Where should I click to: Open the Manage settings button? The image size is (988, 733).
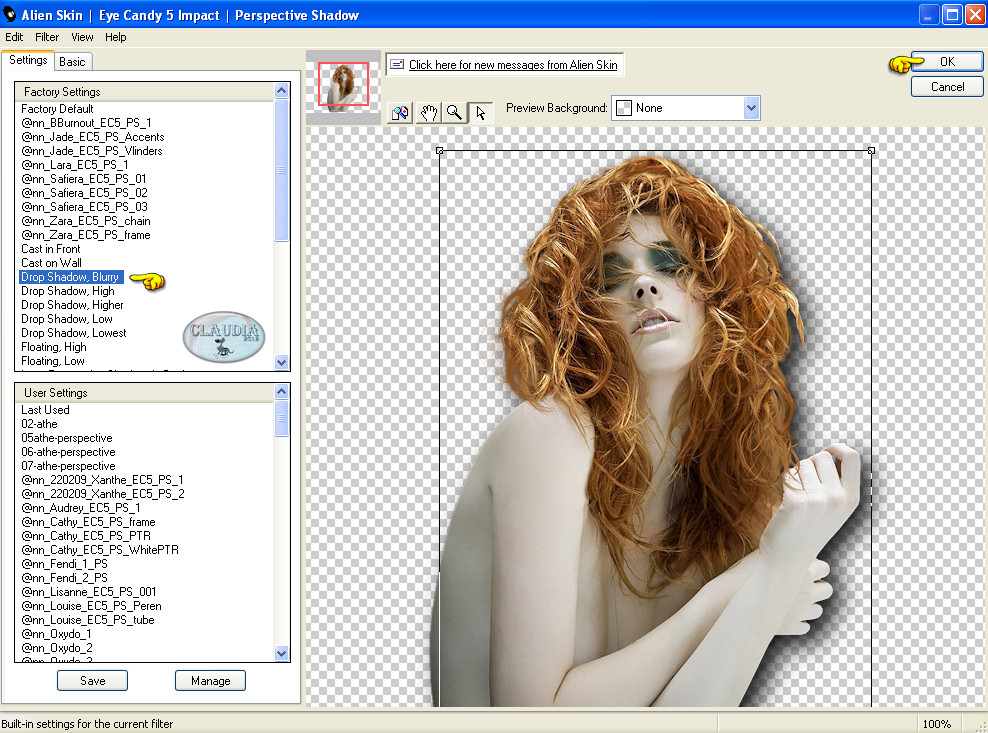point(210,681)
